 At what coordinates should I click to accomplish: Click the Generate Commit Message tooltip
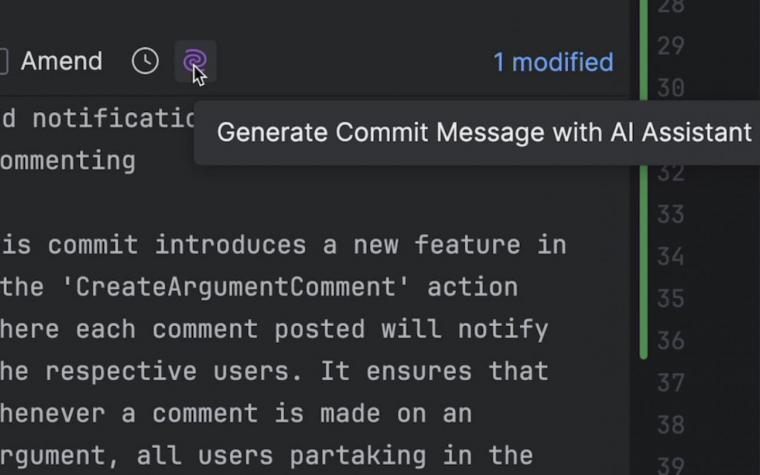[484, 133]
